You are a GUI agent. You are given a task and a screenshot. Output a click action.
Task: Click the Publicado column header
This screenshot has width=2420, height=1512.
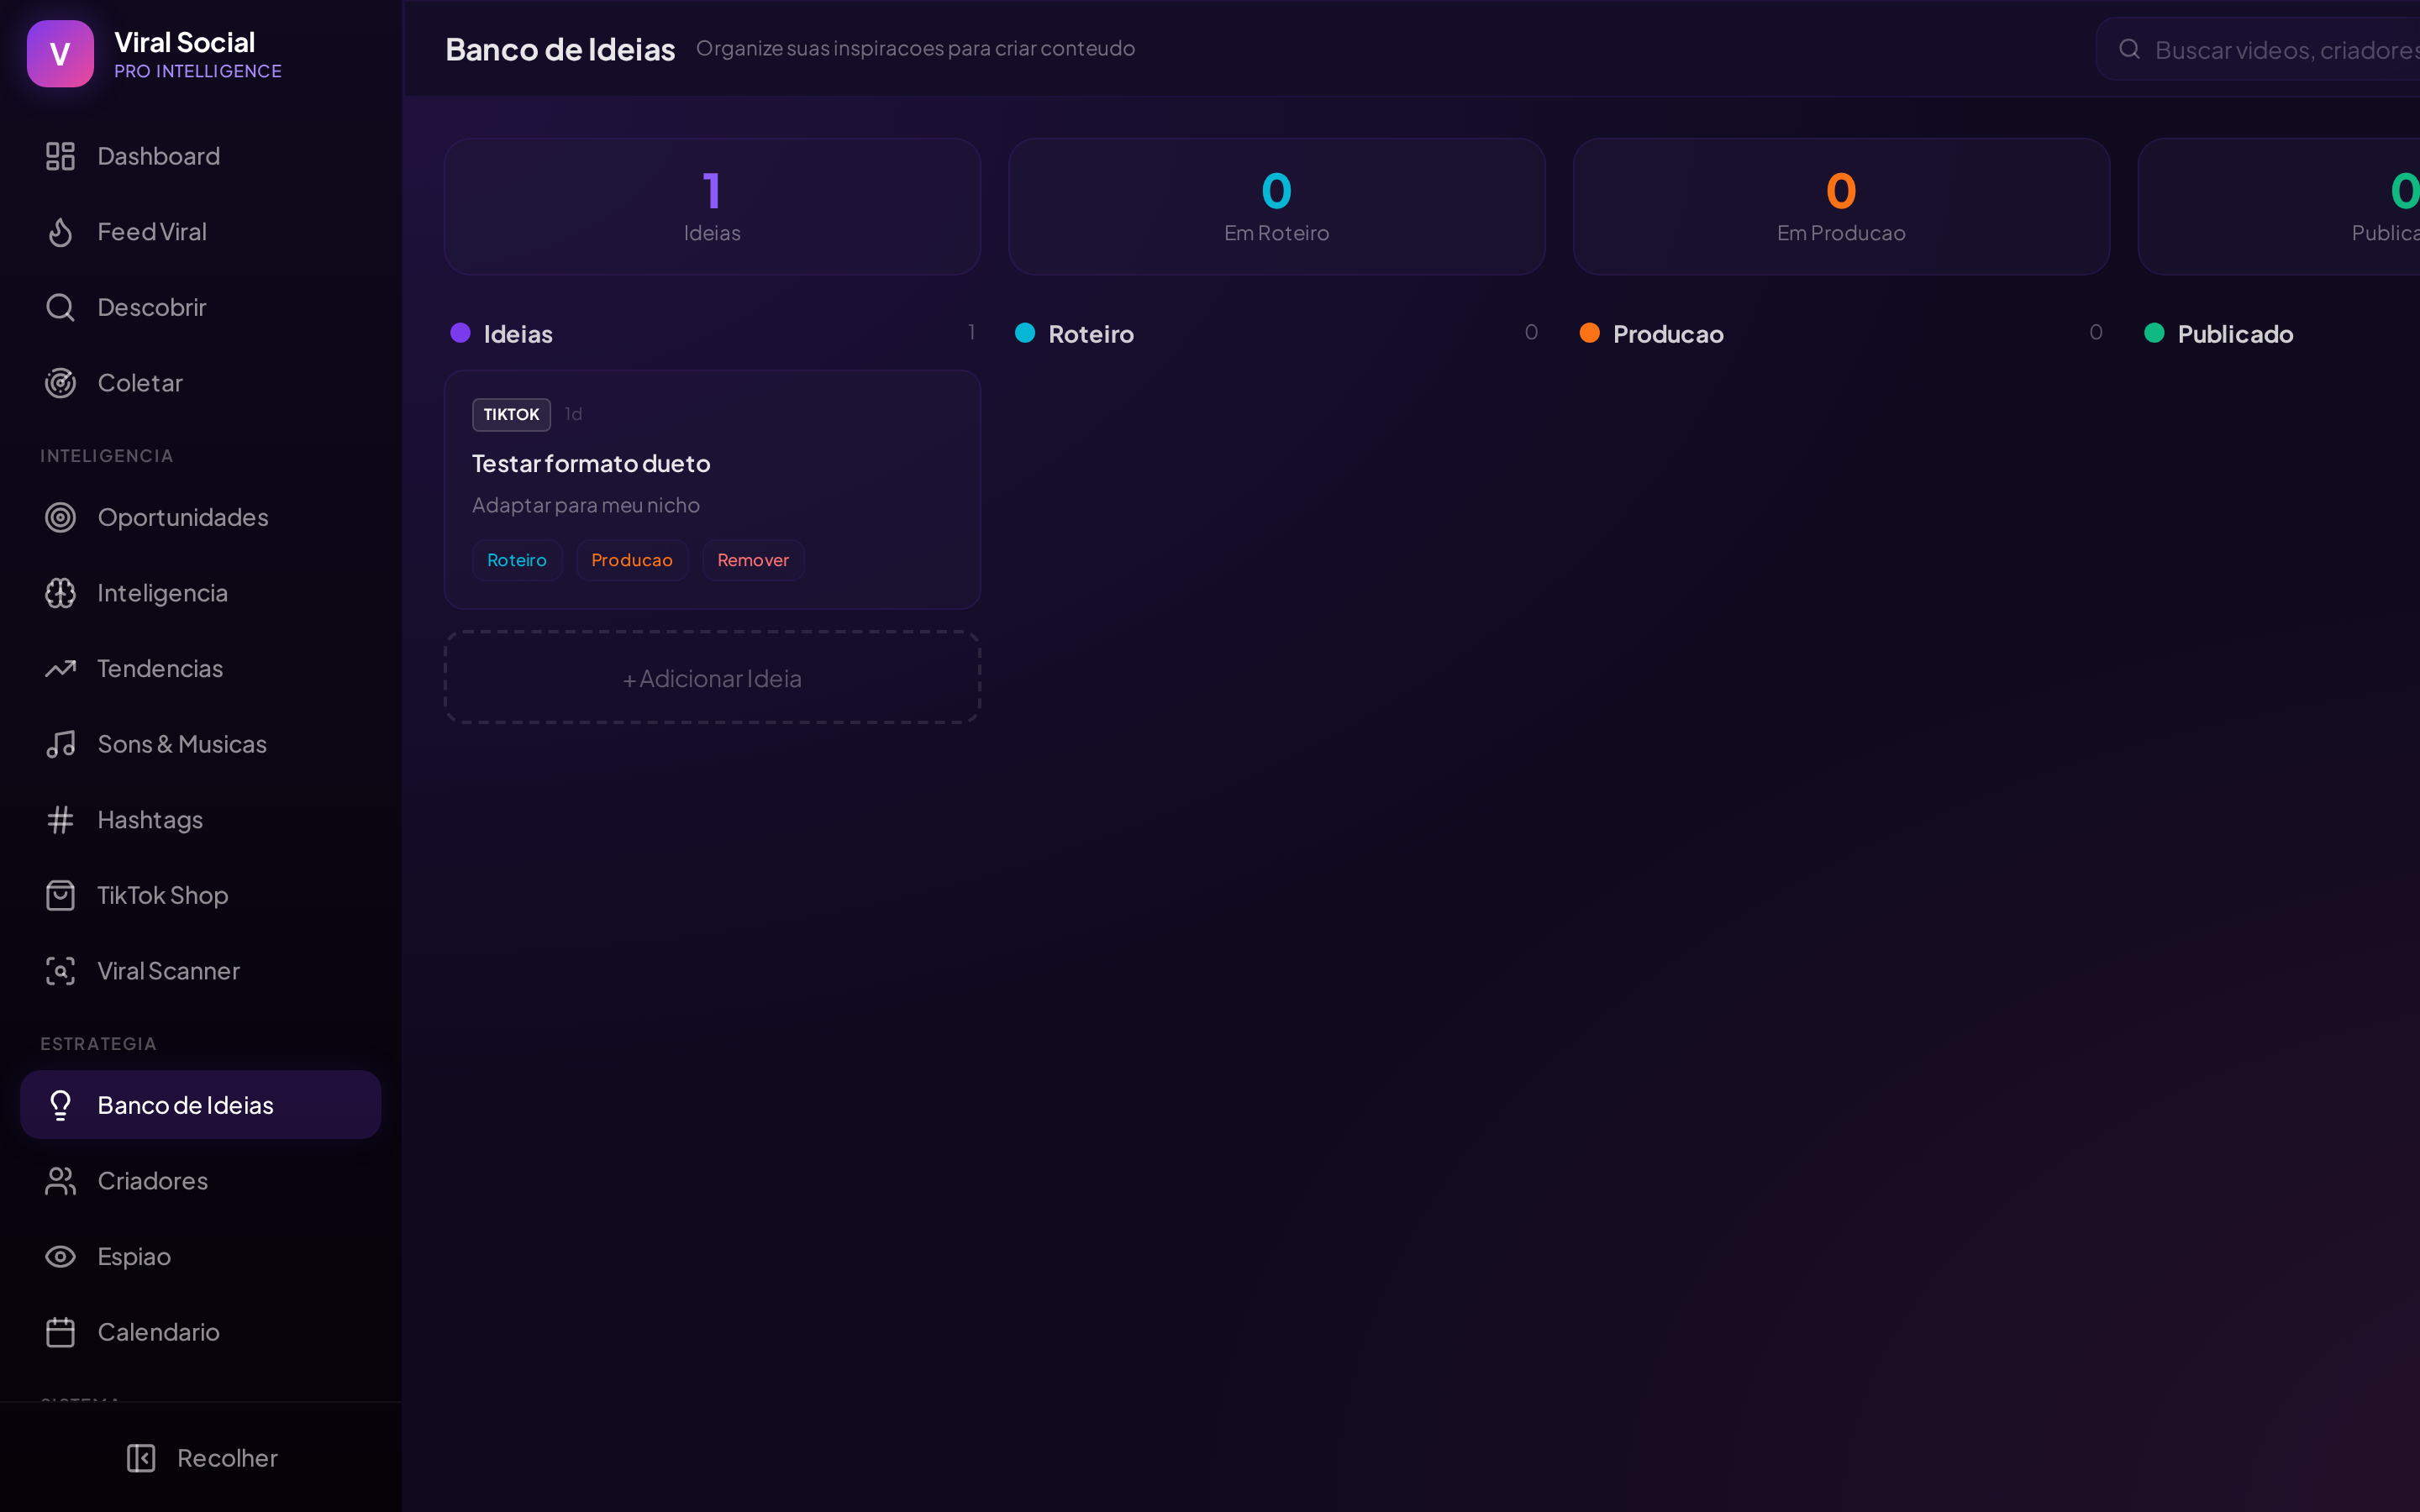(2235, 334)
